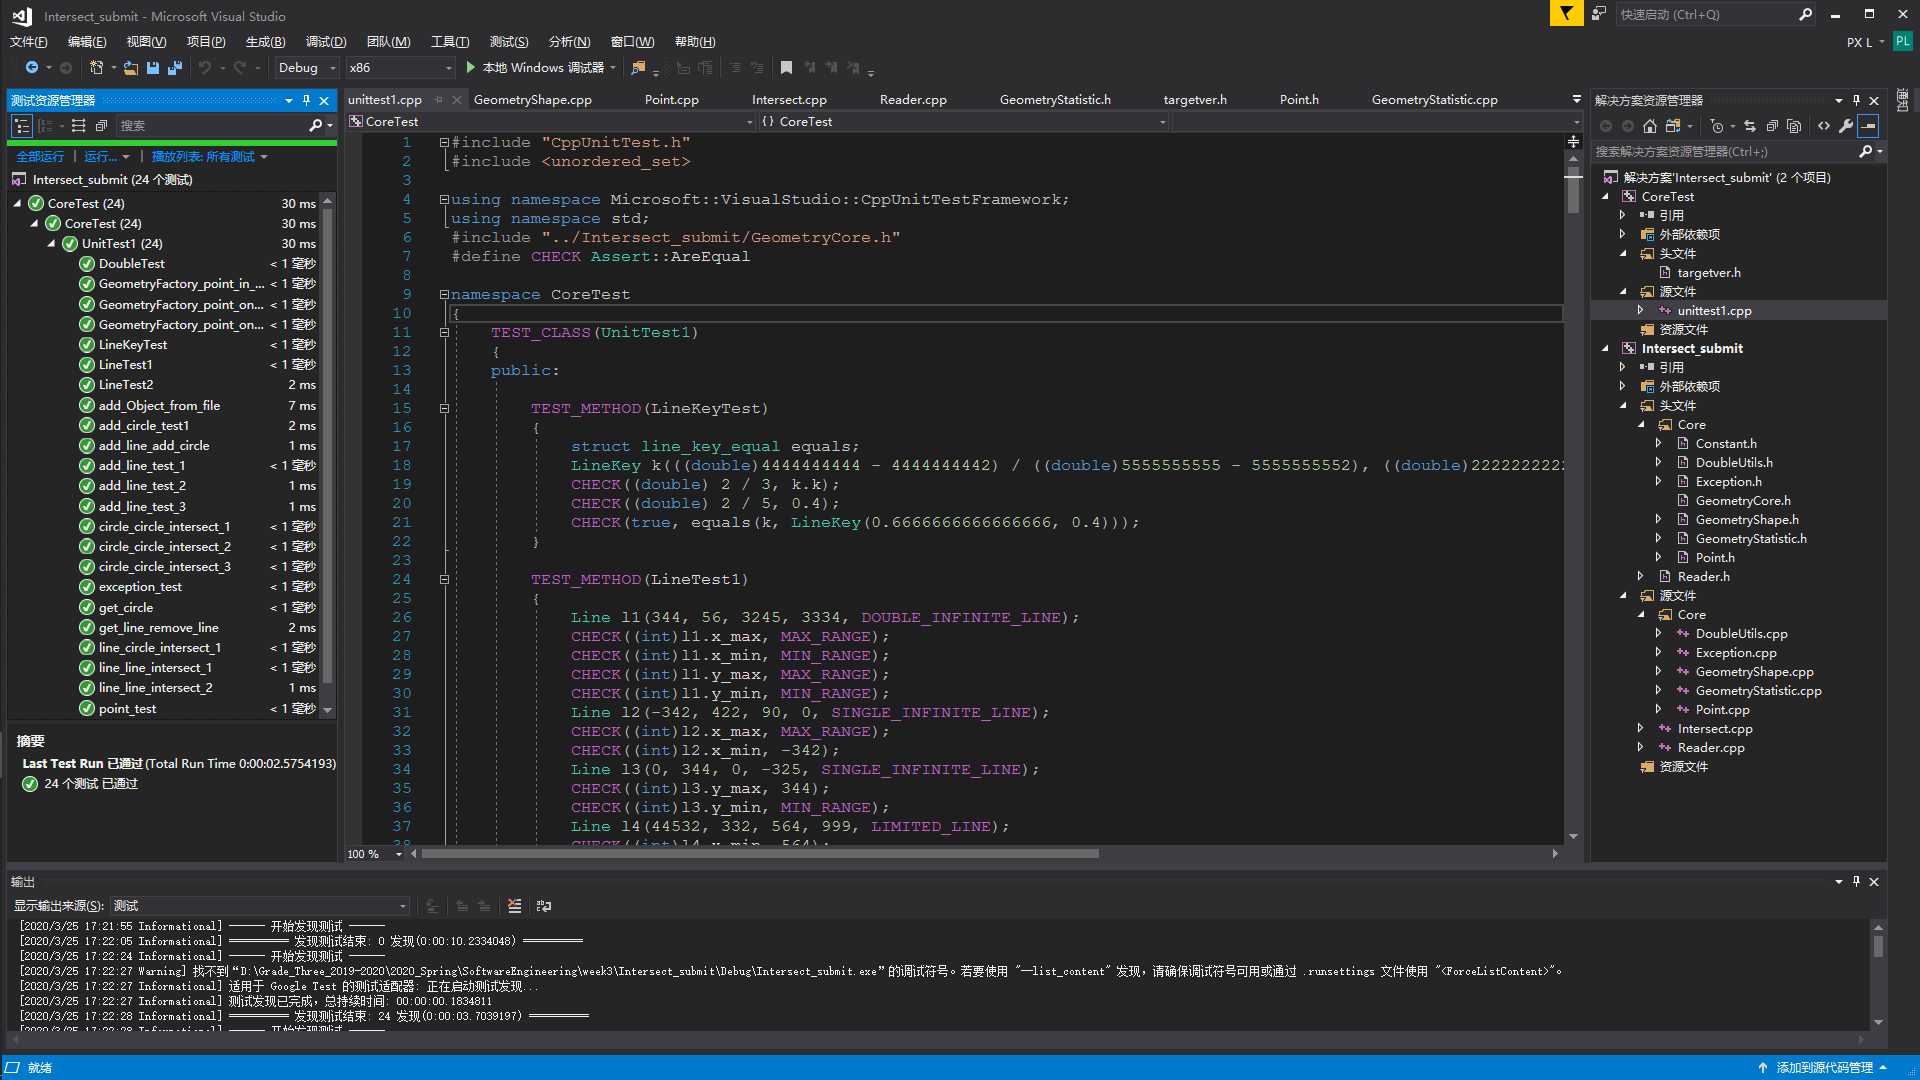Image resolution: width=1920 pixels, height=1080 pixels.
Task: Click Solution Explorer pending changes filter icon
Action: point(1716,126)
